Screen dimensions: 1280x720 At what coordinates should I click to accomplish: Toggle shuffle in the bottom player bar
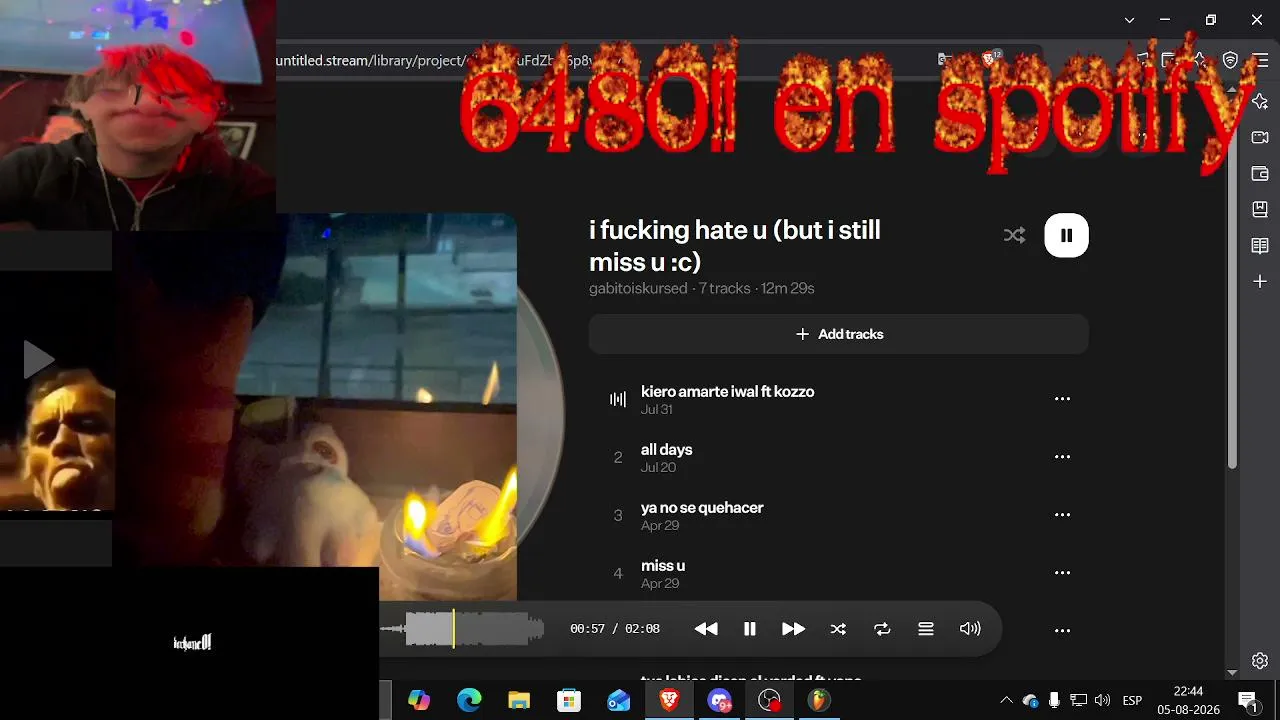pyautogui.click(x=838, y=629)
